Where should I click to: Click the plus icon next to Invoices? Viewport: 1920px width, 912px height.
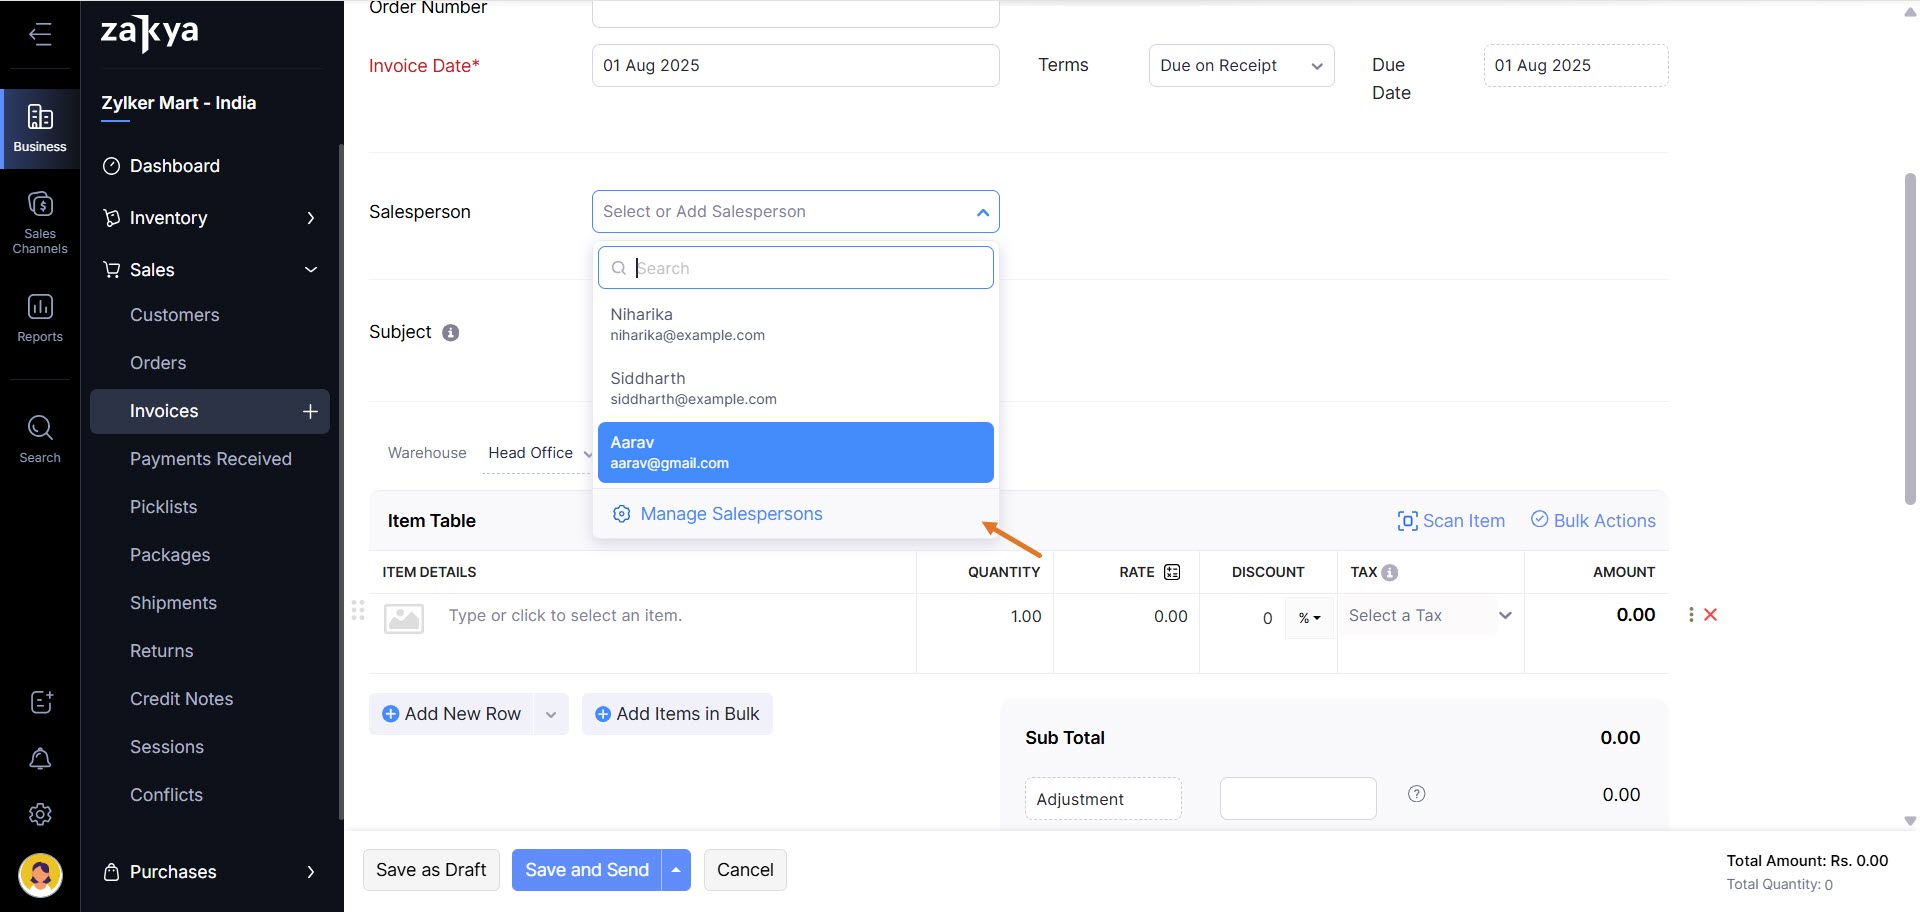click(310, 411)
